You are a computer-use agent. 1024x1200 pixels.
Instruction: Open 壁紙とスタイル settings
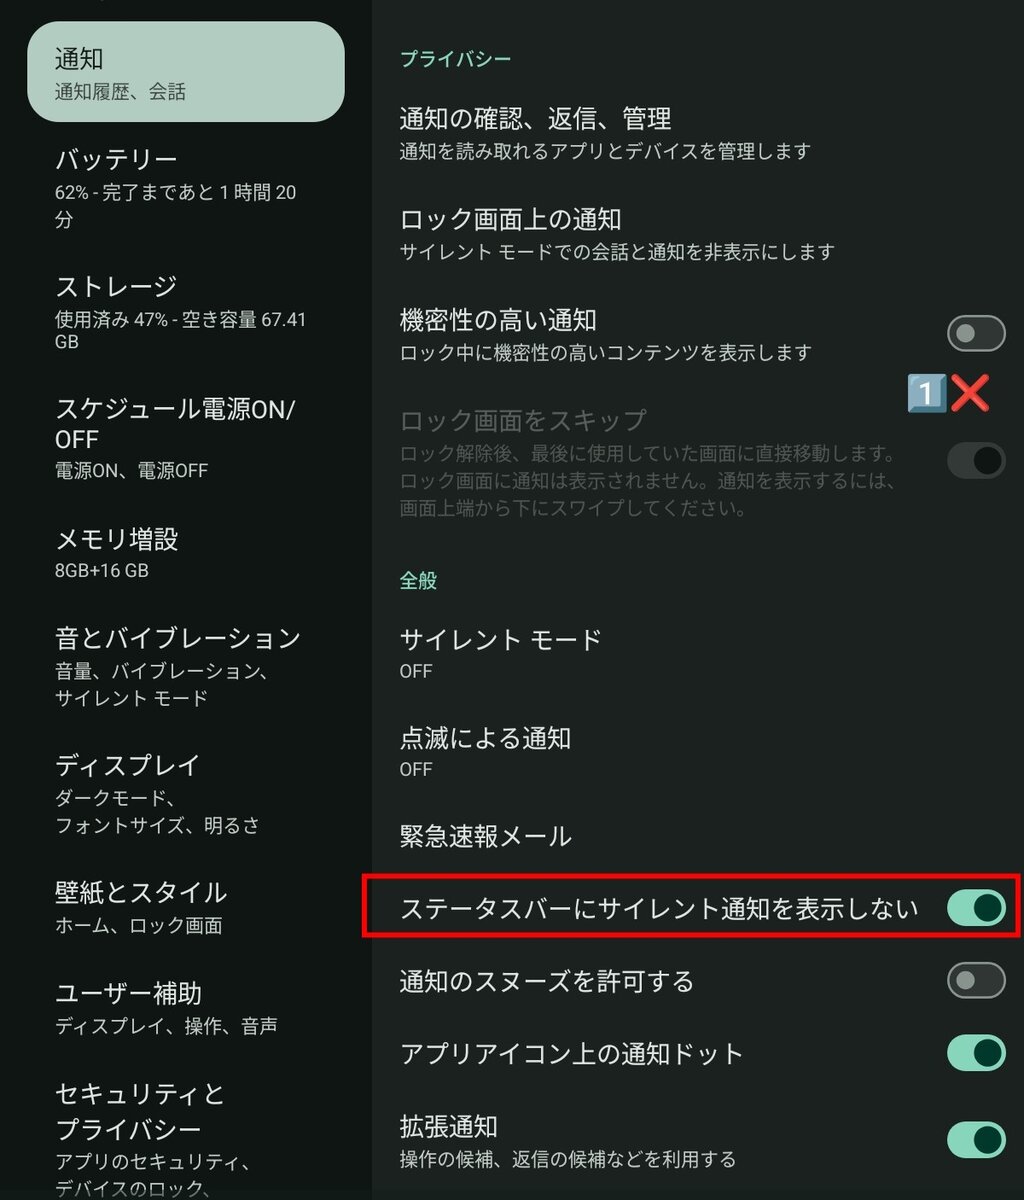[186, 906]
